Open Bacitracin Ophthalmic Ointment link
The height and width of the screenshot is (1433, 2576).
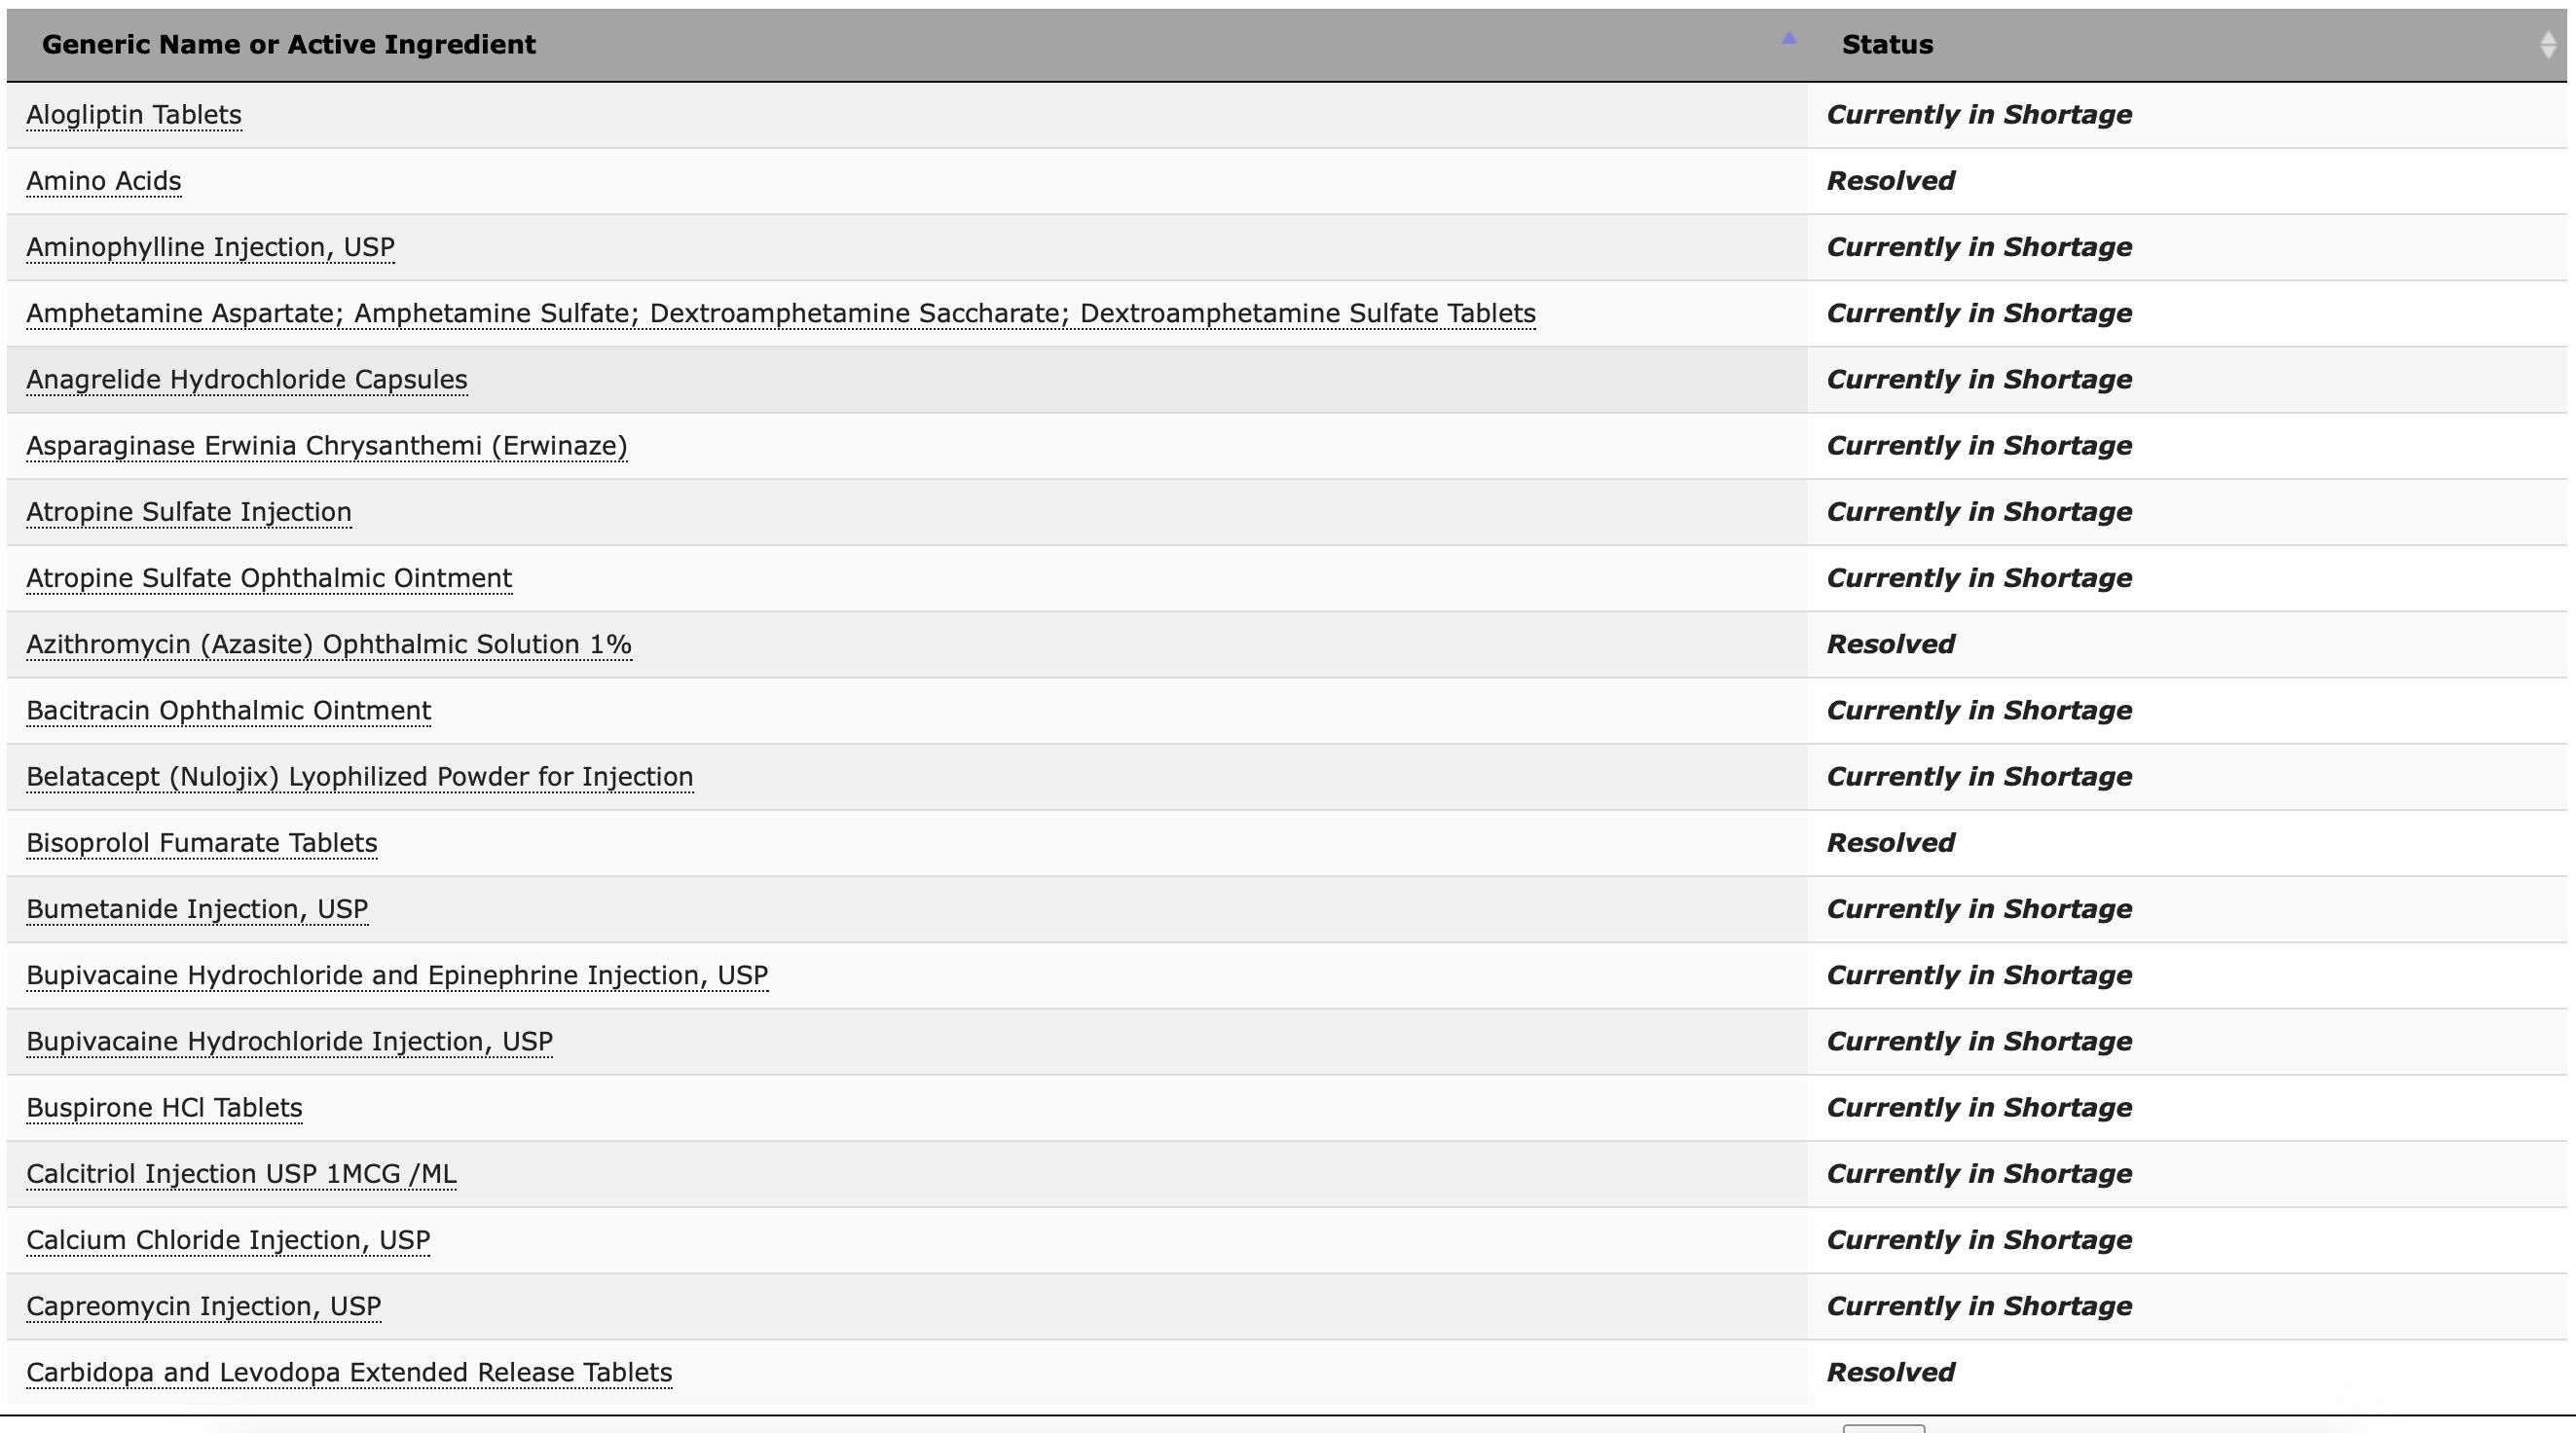click(x=228, y=710)
